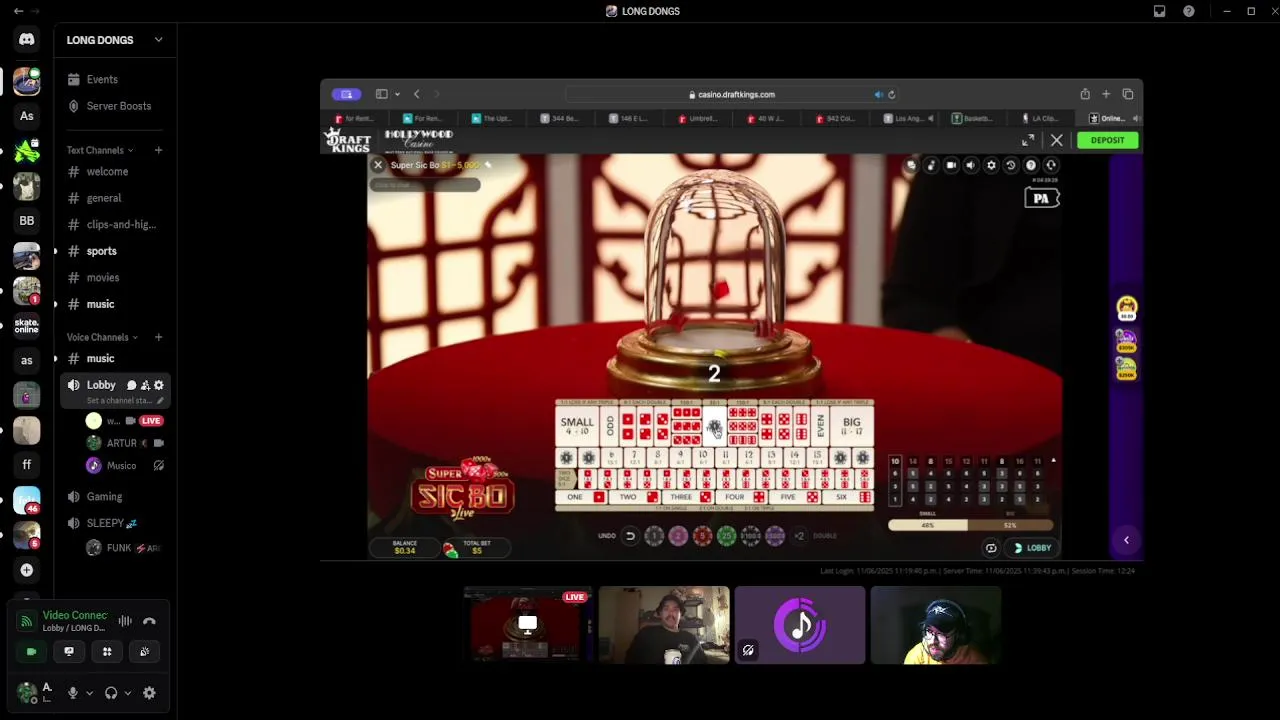Open streamer's LIVE stream thumbnail

point(527,624)
